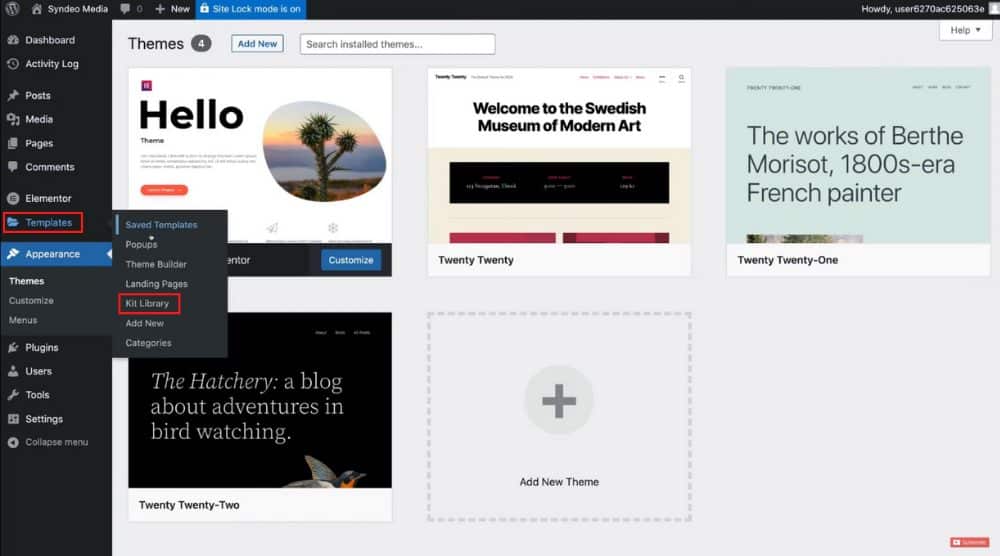The width and height of the screenshot is (1000, 556).
Task: Click the Dashboard gauge icon
Action: [13, 40]
